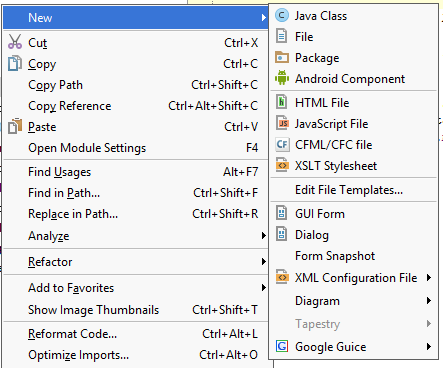The width and height of the screenshot is (443, 368).
Task: Click the Package folder icon
Action: (282, 57)
